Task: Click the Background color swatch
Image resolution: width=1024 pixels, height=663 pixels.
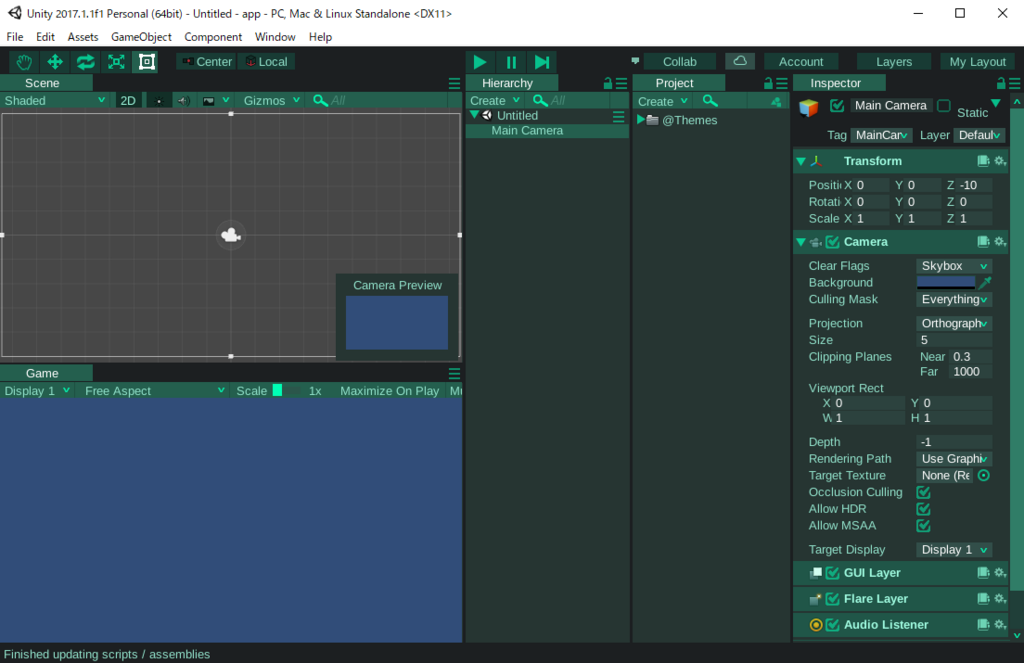Action: [x=946, y=282]
